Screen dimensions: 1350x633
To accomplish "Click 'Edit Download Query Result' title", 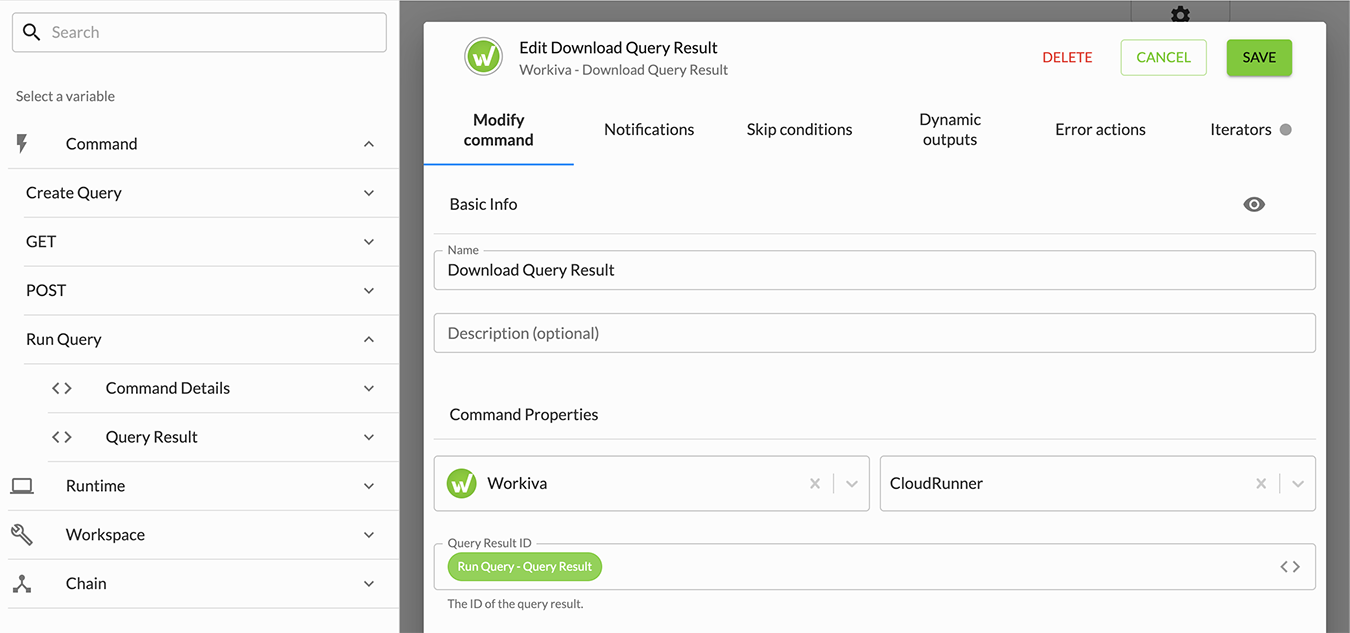I will coord(618,48).
